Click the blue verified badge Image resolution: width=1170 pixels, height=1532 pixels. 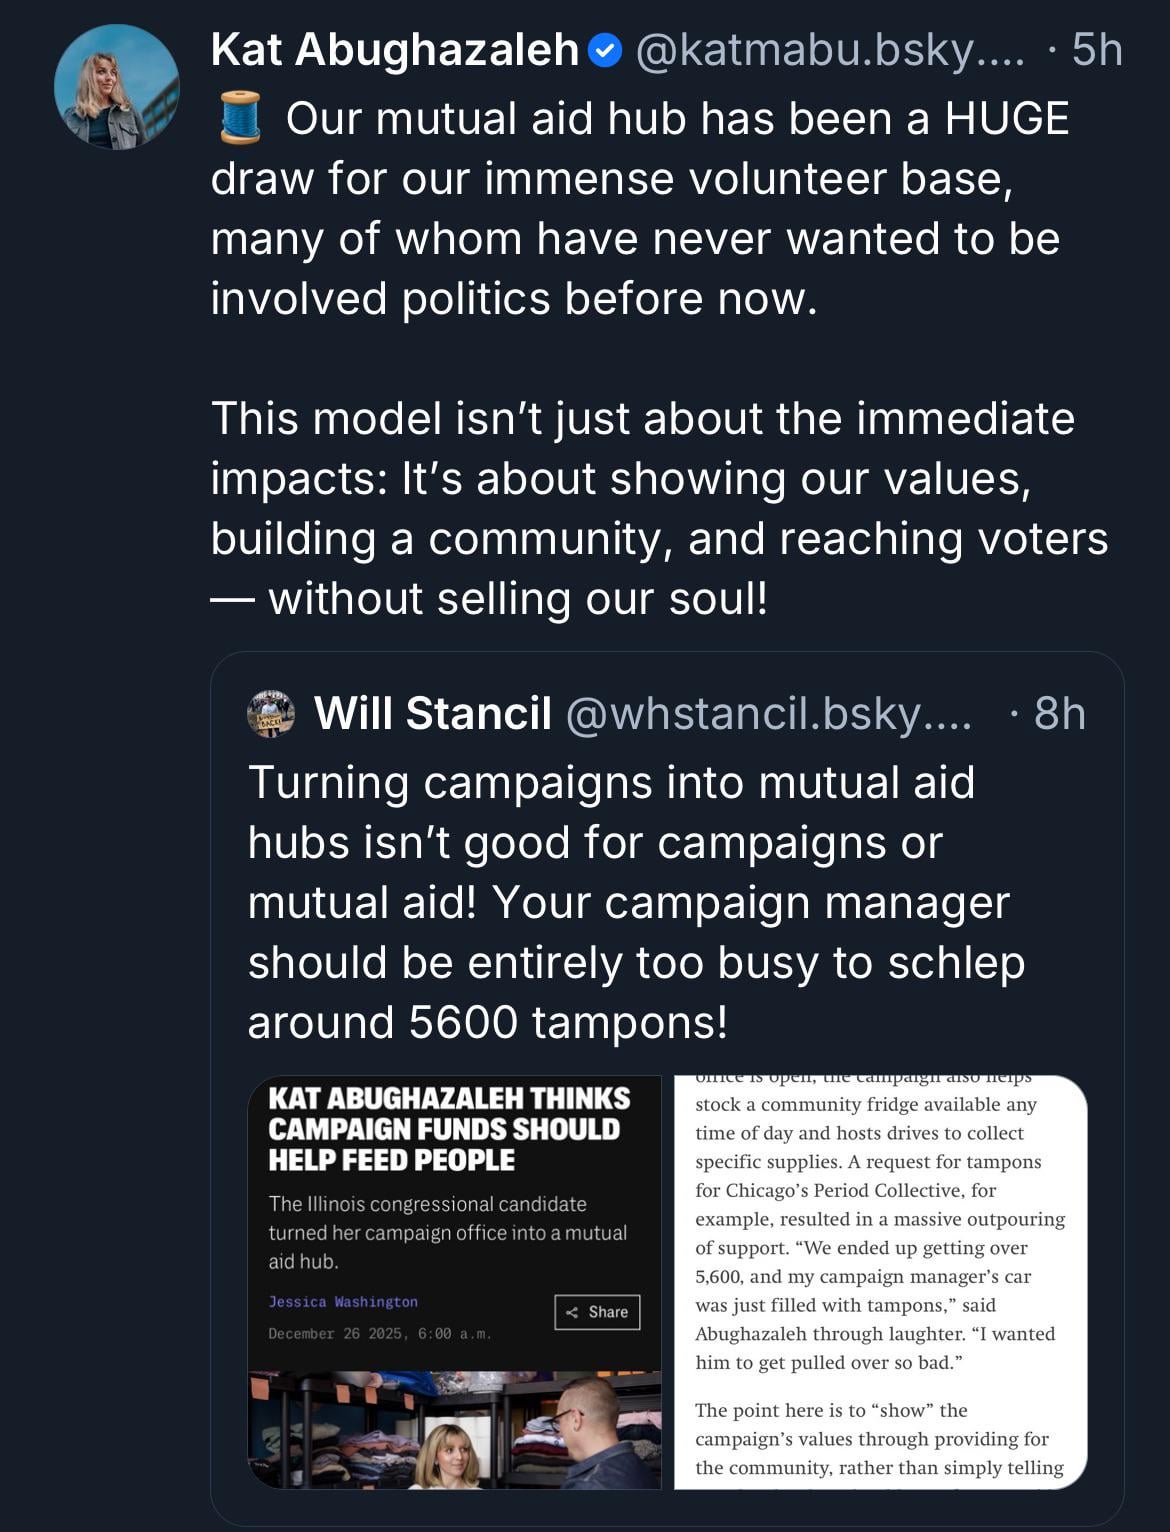[x=605, y=50]
